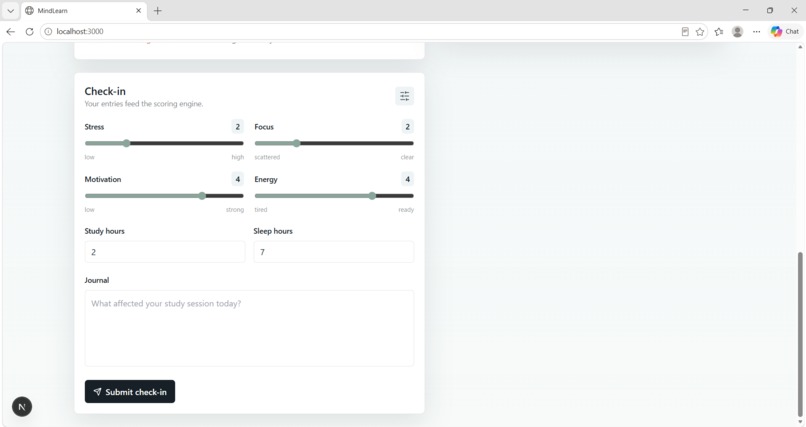This screenshot has width=806, height=427.
Task: View site information icon in address bar
Action: [48, 31]
